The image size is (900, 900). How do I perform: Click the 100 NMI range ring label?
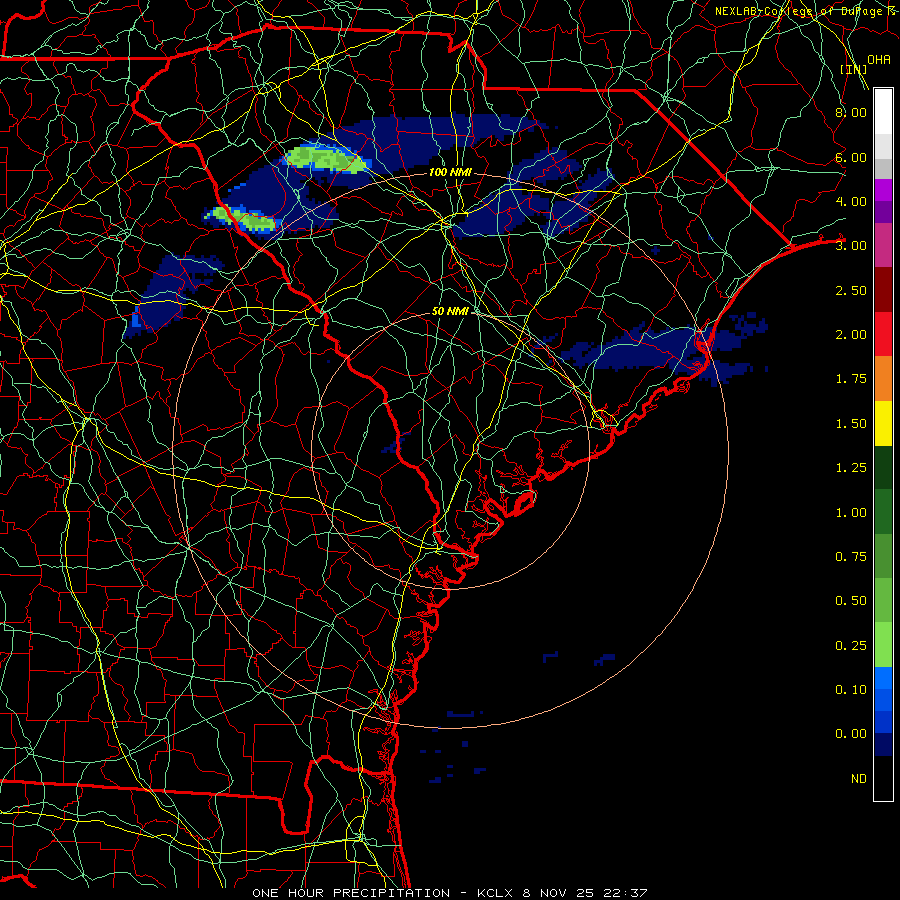[450, 172]
